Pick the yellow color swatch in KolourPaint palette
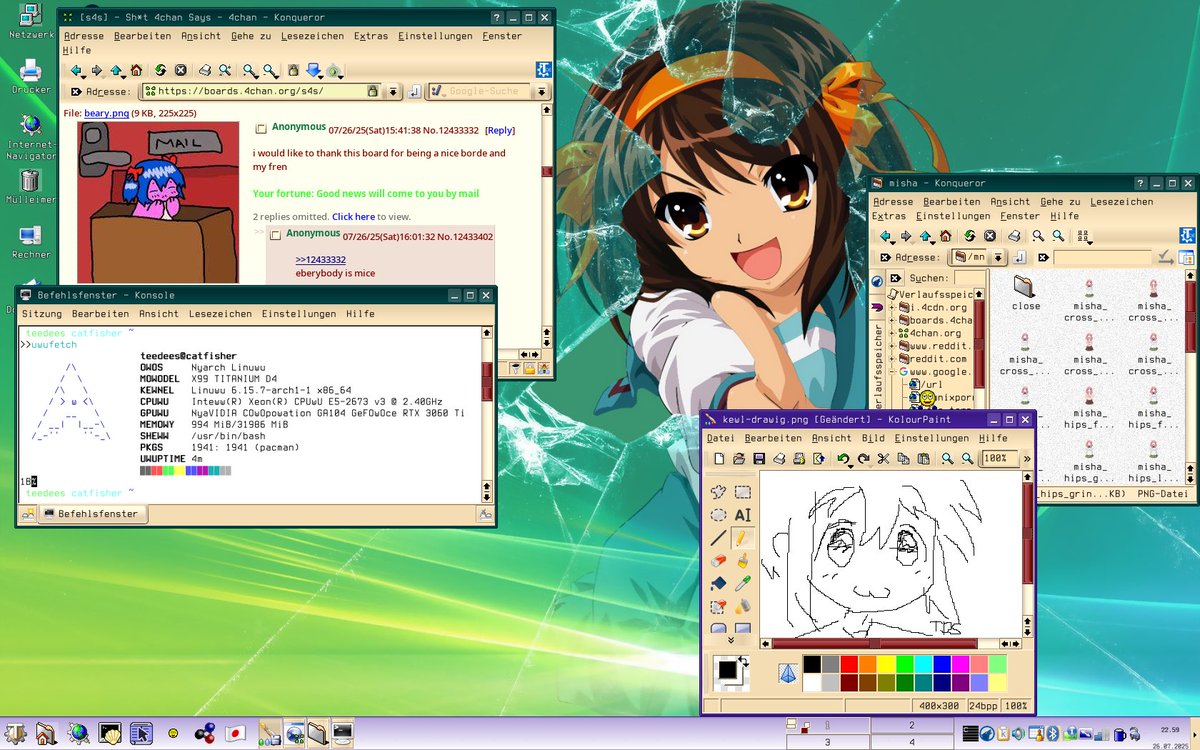This screenshot has width=1200, height=750. 886,663
